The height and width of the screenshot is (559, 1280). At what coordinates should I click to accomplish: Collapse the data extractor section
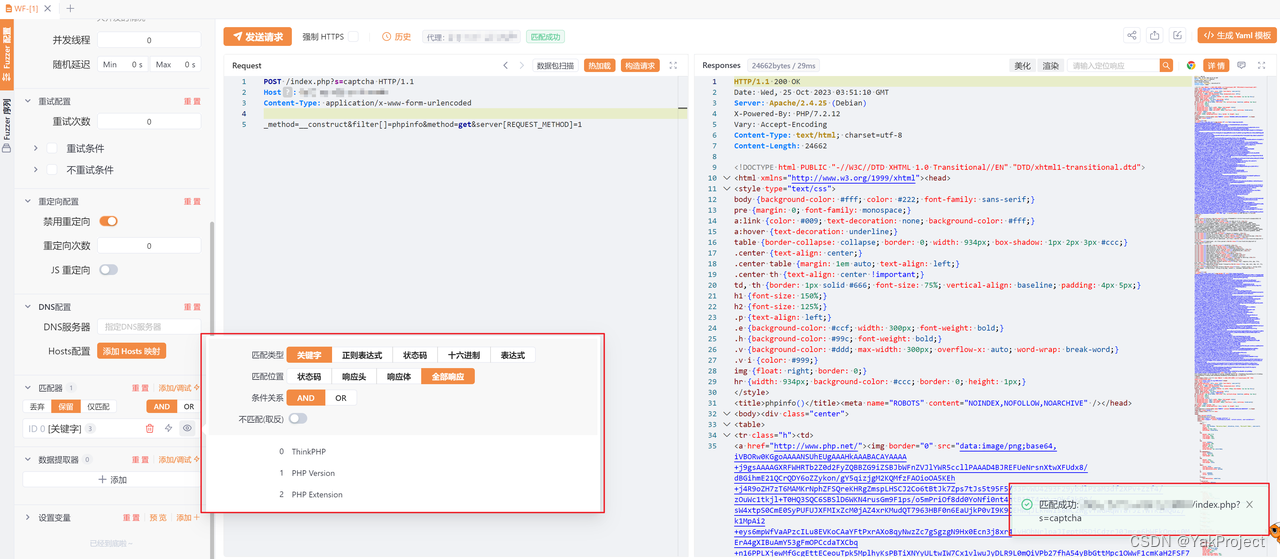(27, 459)
